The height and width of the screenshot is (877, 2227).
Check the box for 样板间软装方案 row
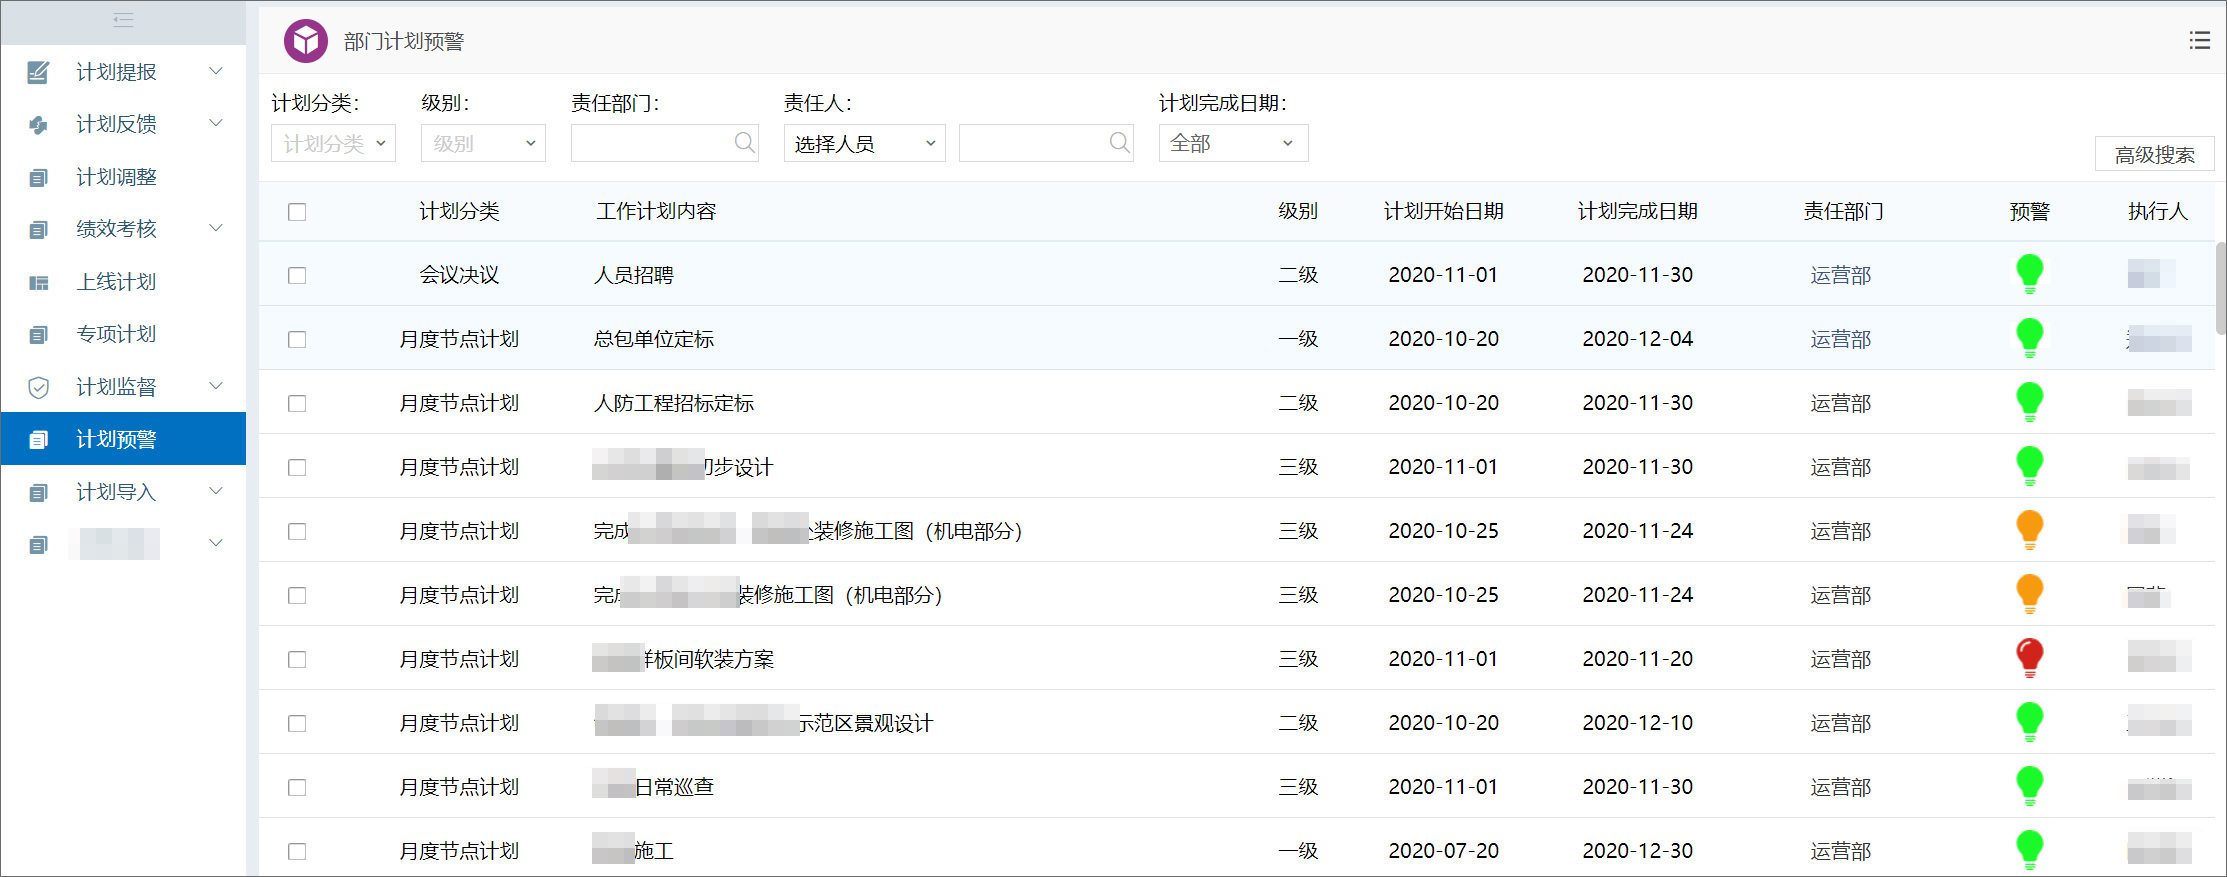click(x=297, y=659)
